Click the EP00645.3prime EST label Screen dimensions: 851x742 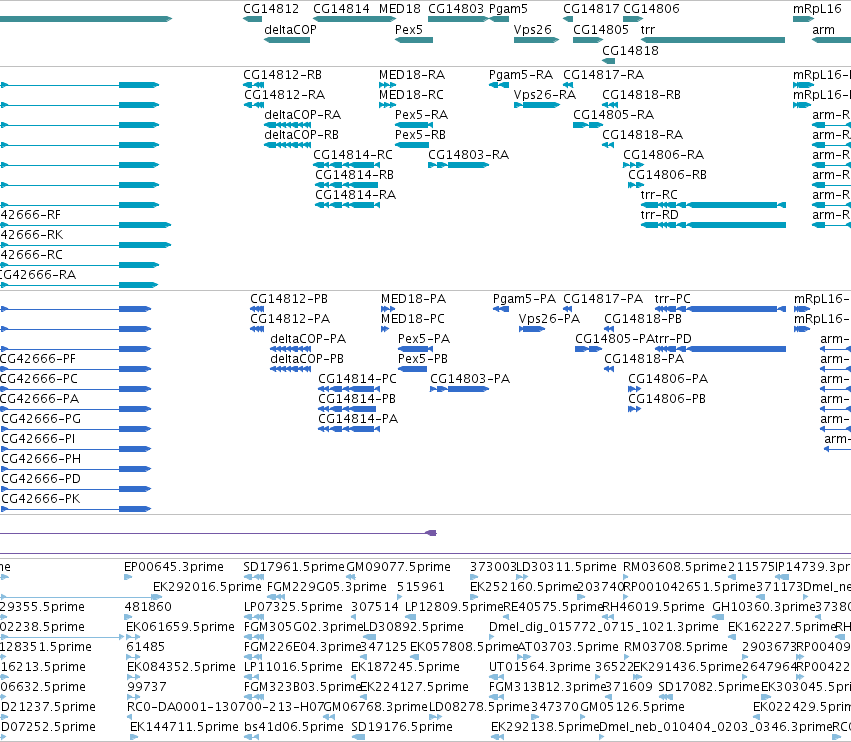click(x=174, y=567)
